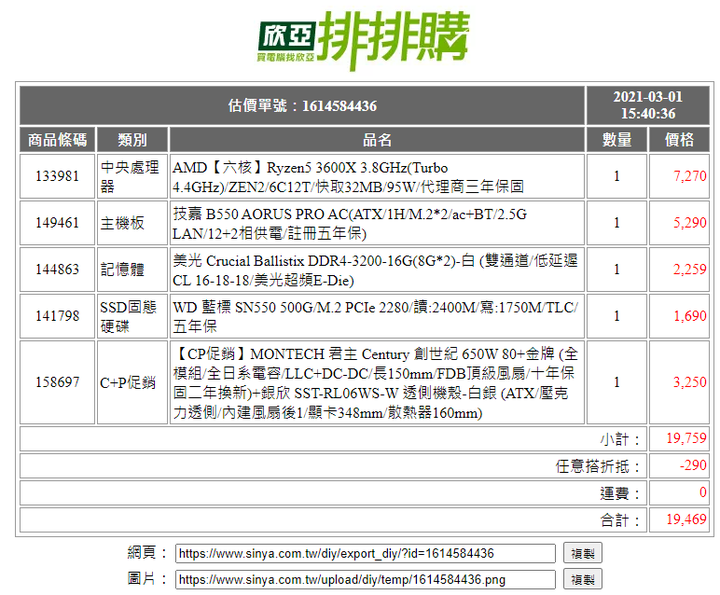Viewport: 720px width, 595px height.
Task: Select the 美光 Crucial Ballistix DDR4 product name
Action: click(377, 270)
